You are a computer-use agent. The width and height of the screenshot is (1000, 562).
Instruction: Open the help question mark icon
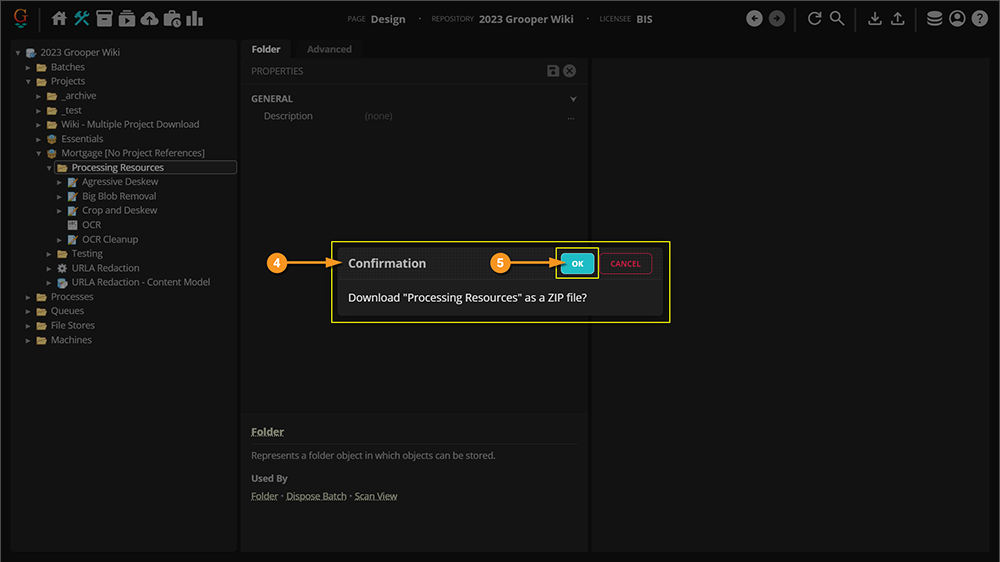980,18
